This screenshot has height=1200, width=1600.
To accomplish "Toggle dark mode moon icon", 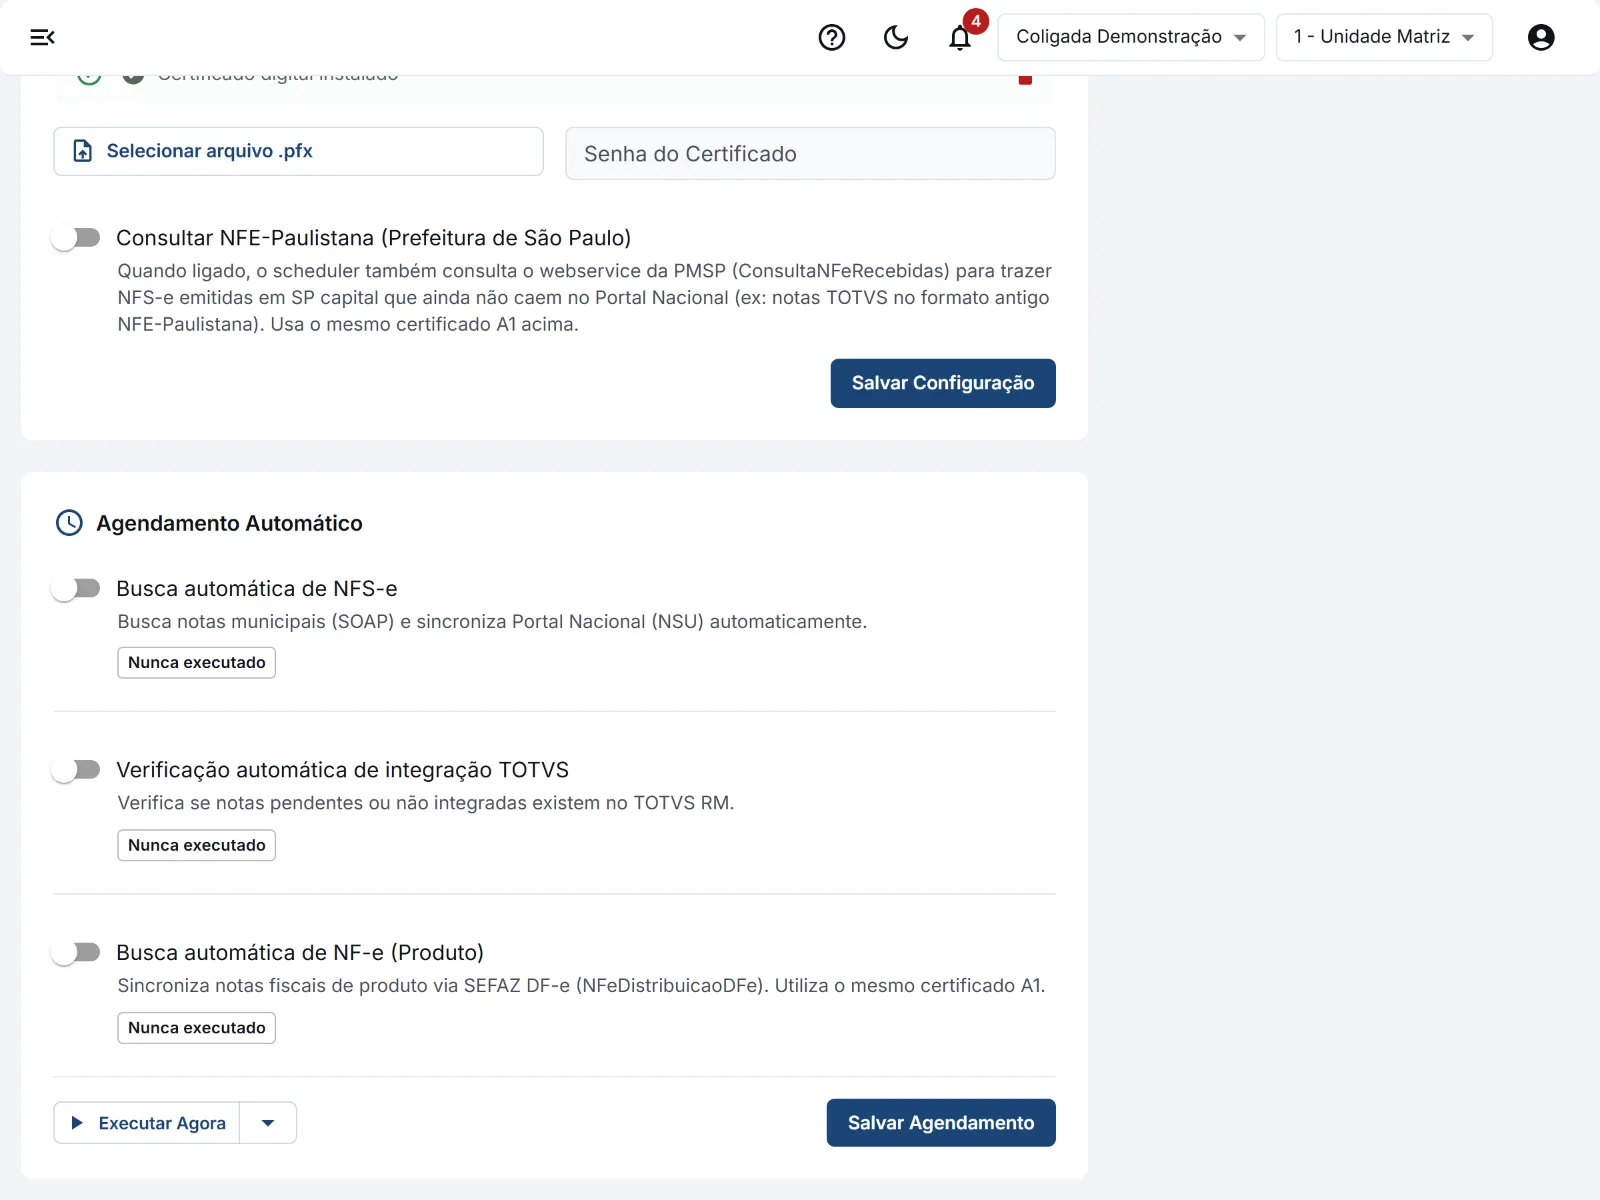I will click(896, 37).
